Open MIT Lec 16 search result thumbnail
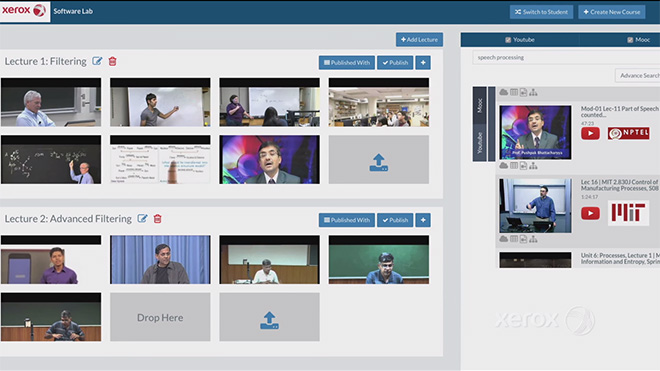The width and height of the screenshot is (660, 371). point(535,206)
